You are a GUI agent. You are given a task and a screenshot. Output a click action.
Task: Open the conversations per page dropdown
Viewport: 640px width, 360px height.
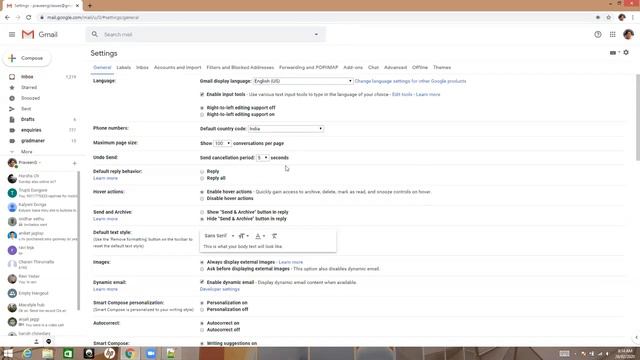coord(222,143)
